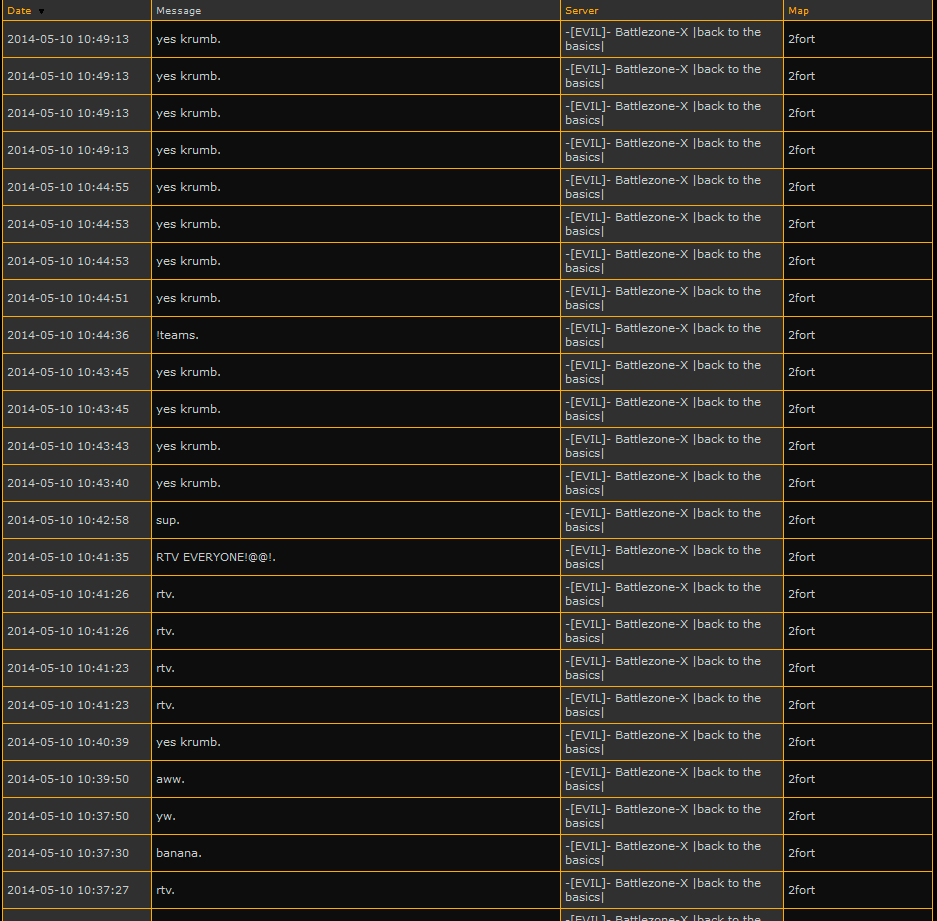Open the server link in the '!teams.' row

pyautogui.click(x=662, y=335)
